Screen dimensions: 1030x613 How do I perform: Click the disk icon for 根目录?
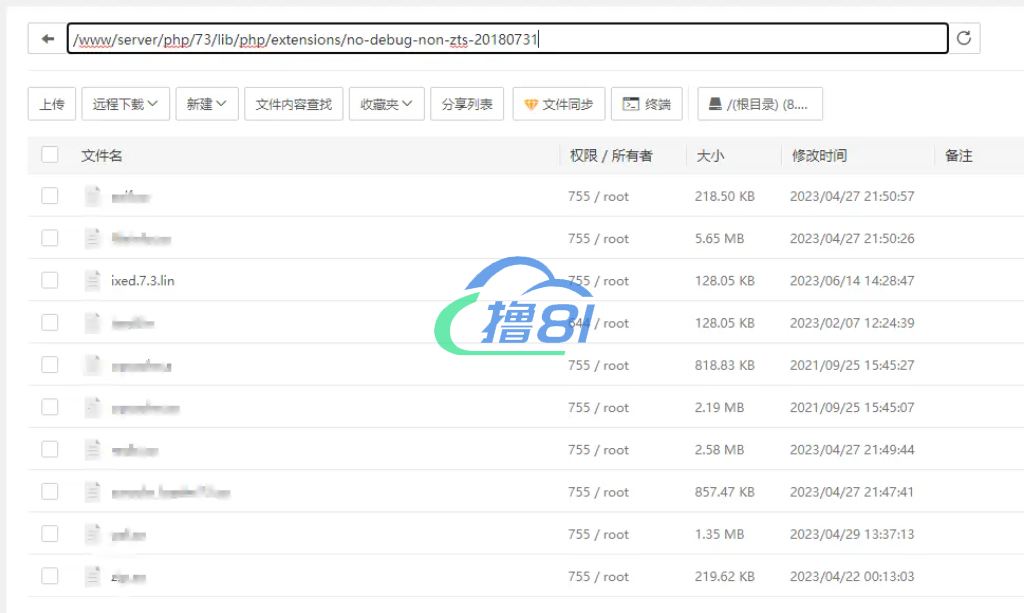pos(715,104)
